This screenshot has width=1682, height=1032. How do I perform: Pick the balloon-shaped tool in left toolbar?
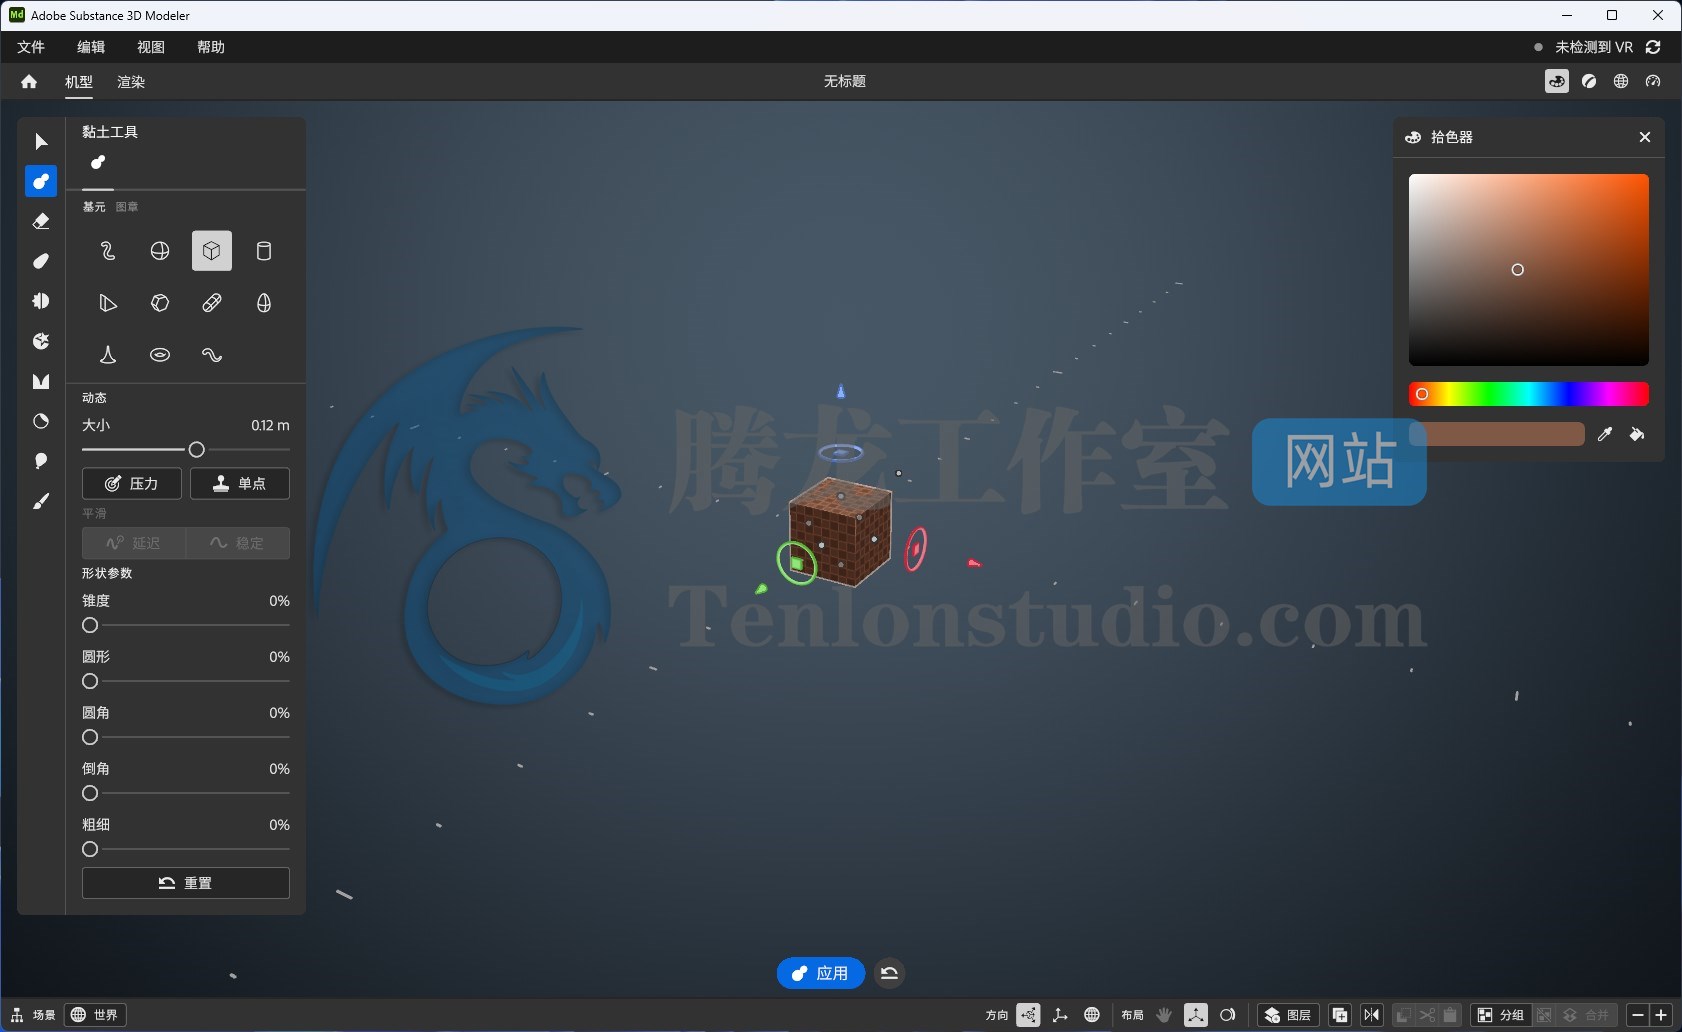pos(41,461)
